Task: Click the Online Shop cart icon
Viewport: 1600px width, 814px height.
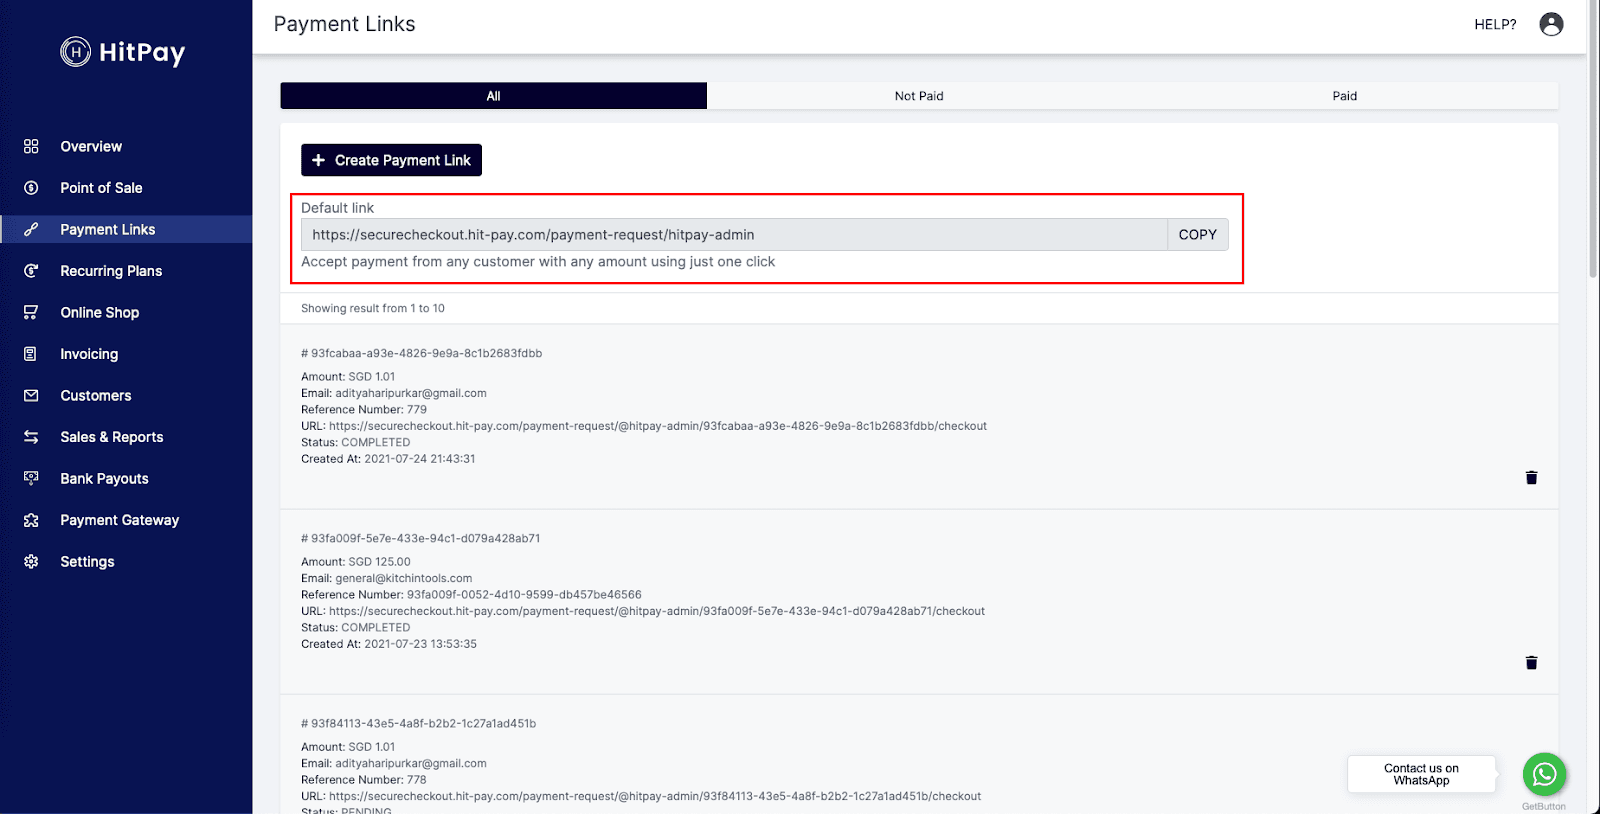Action: tap(31, 312)
